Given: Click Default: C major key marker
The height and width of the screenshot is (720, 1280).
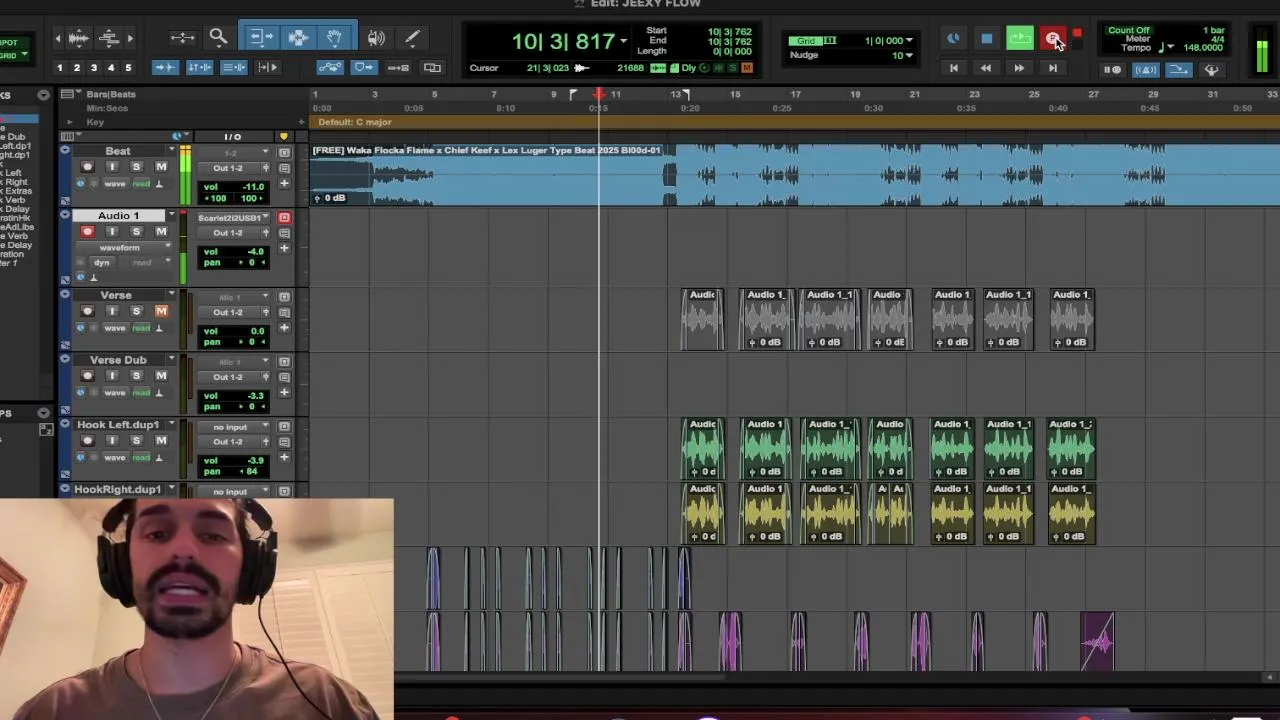Looking at the screenshot, I should point(355,122).
